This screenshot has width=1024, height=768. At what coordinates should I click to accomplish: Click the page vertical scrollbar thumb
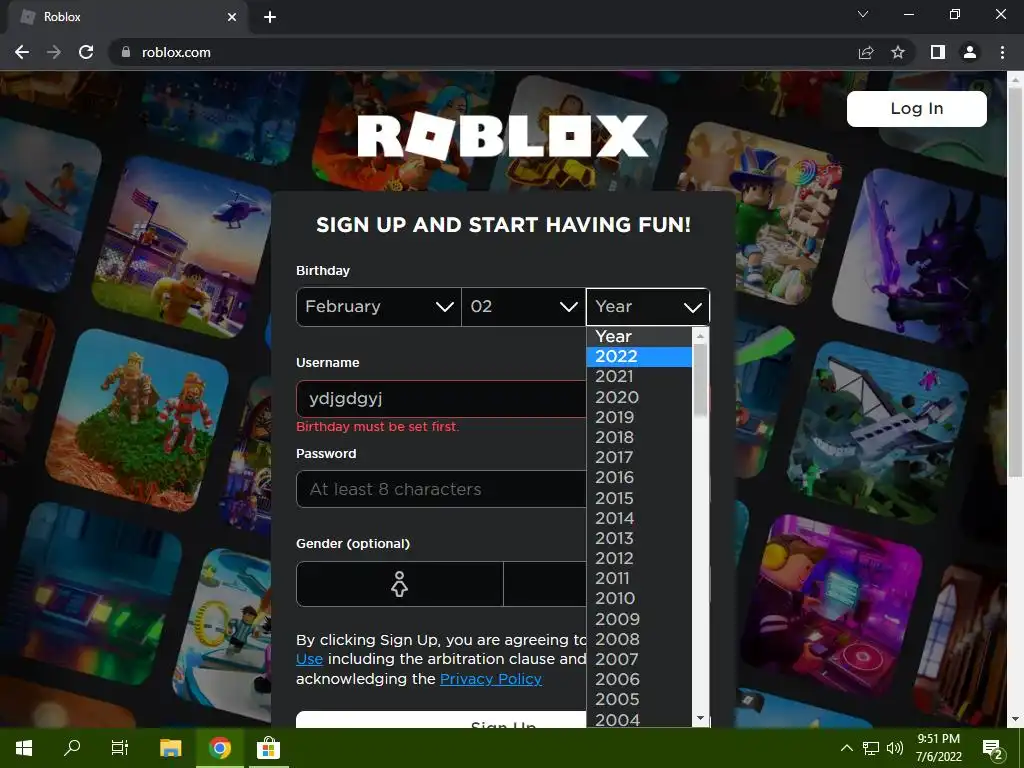click(x=1016, y=281)
